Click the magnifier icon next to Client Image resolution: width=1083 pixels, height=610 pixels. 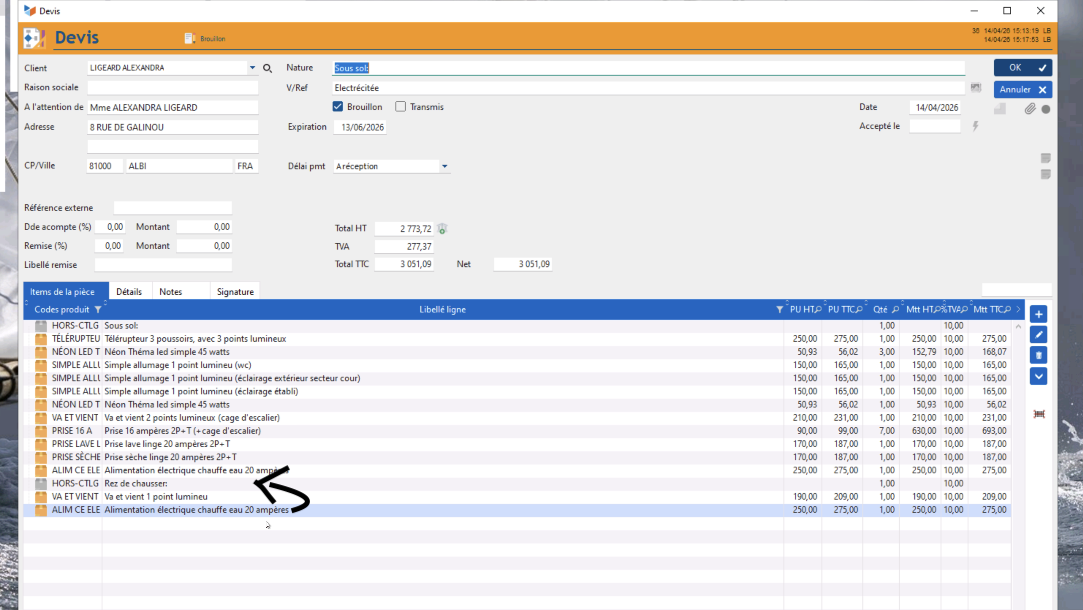coord(267,68)
